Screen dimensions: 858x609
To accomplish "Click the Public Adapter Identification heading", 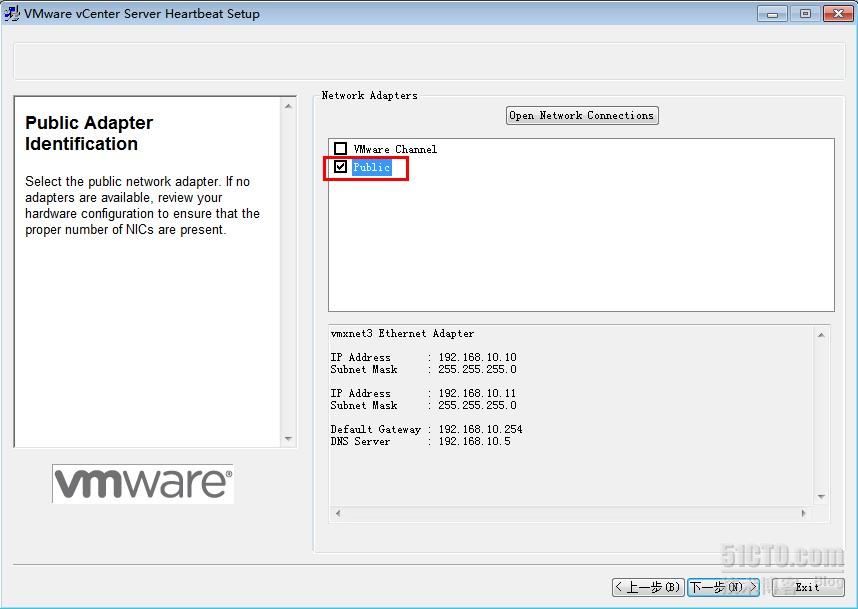I will (x=89, y=133).
